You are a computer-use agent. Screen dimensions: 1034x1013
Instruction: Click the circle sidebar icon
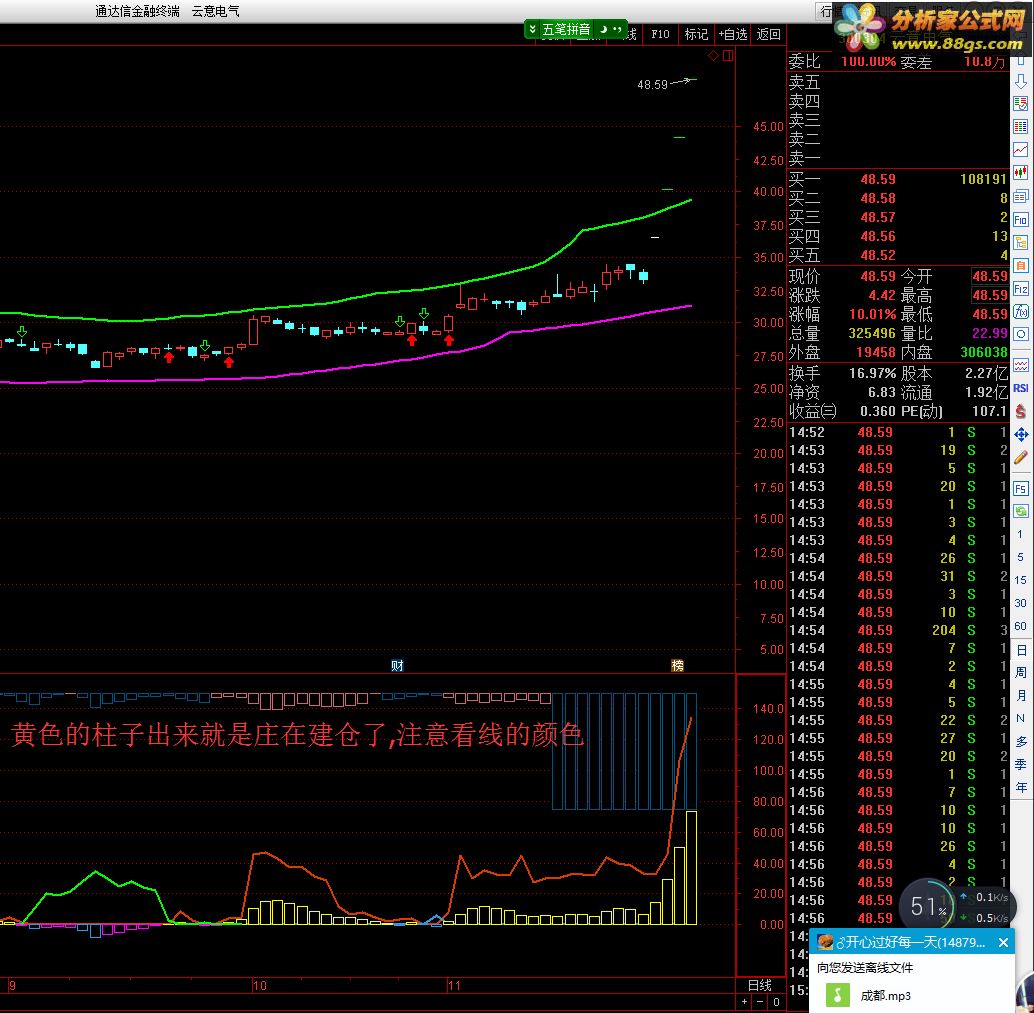[x=1021, y=334]
